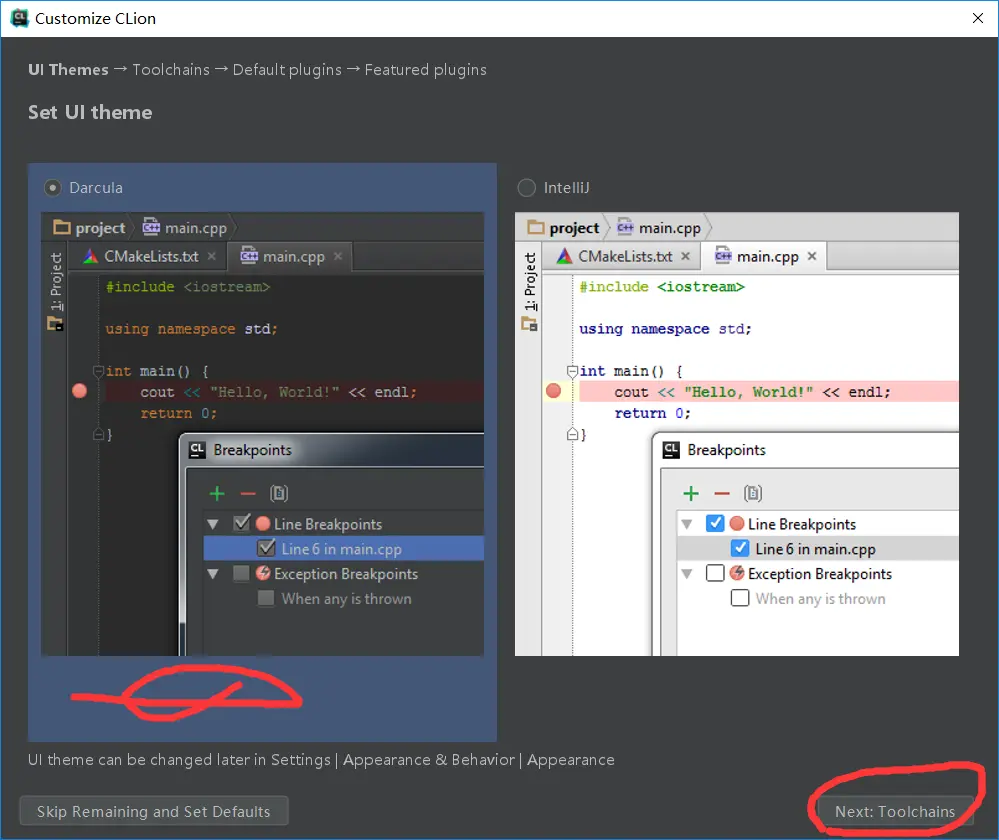Click the CLion icon of Breakpoints dialog, IntelliJ preview

pyautogui.click(x=671, y=450)
